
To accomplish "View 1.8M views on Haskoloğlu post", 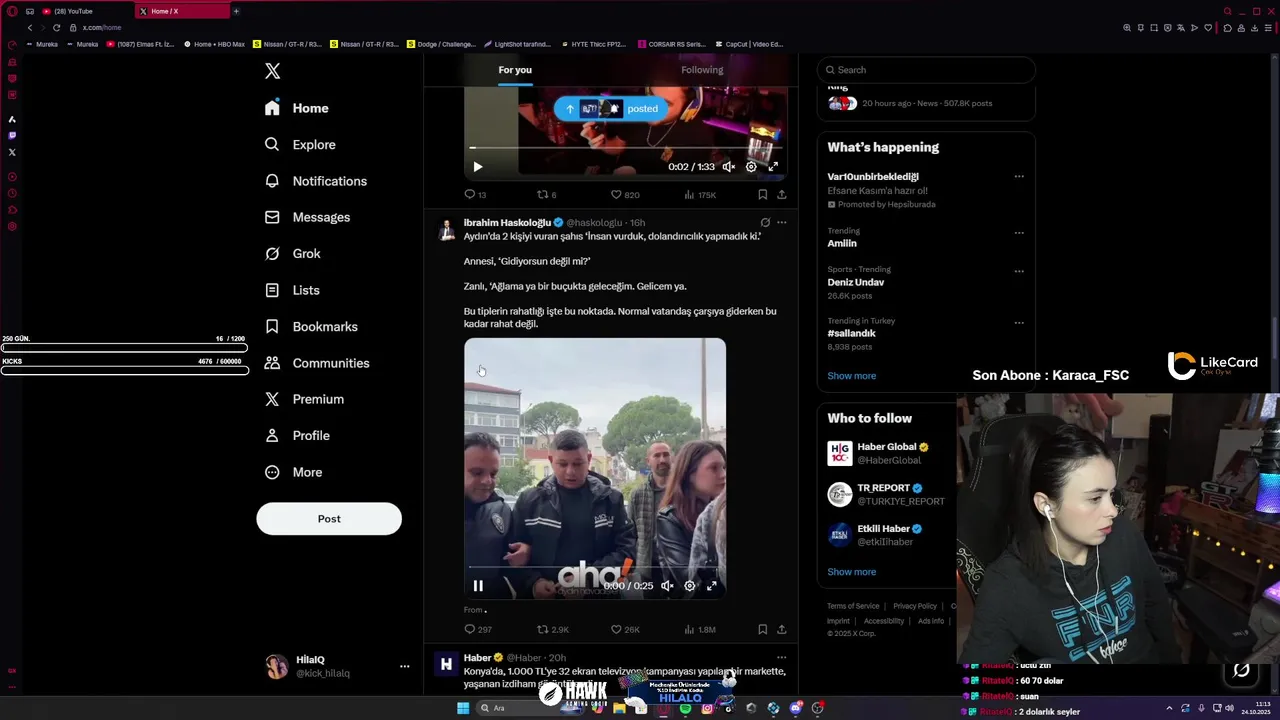I will click(x=700, y=630).
